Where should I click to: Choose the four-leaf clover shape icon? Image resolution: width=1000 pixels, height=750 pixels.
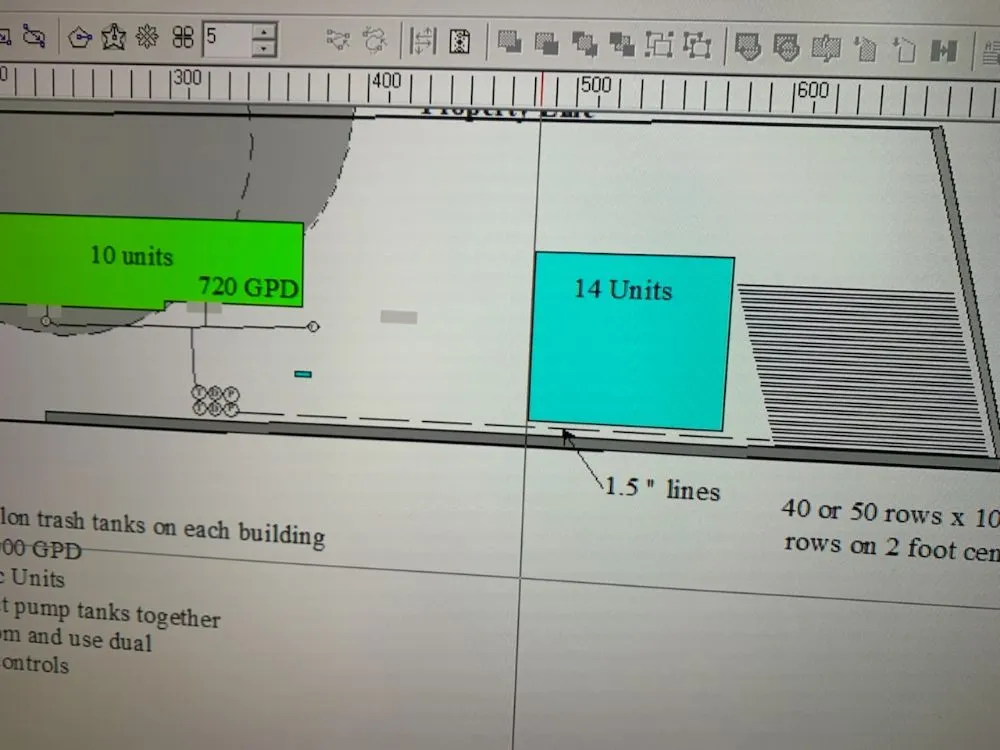coord(182,39)
